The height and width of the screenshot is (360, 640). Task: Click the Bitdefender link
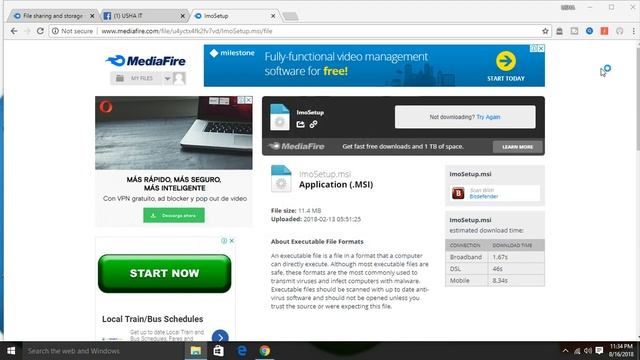[484, 196]
